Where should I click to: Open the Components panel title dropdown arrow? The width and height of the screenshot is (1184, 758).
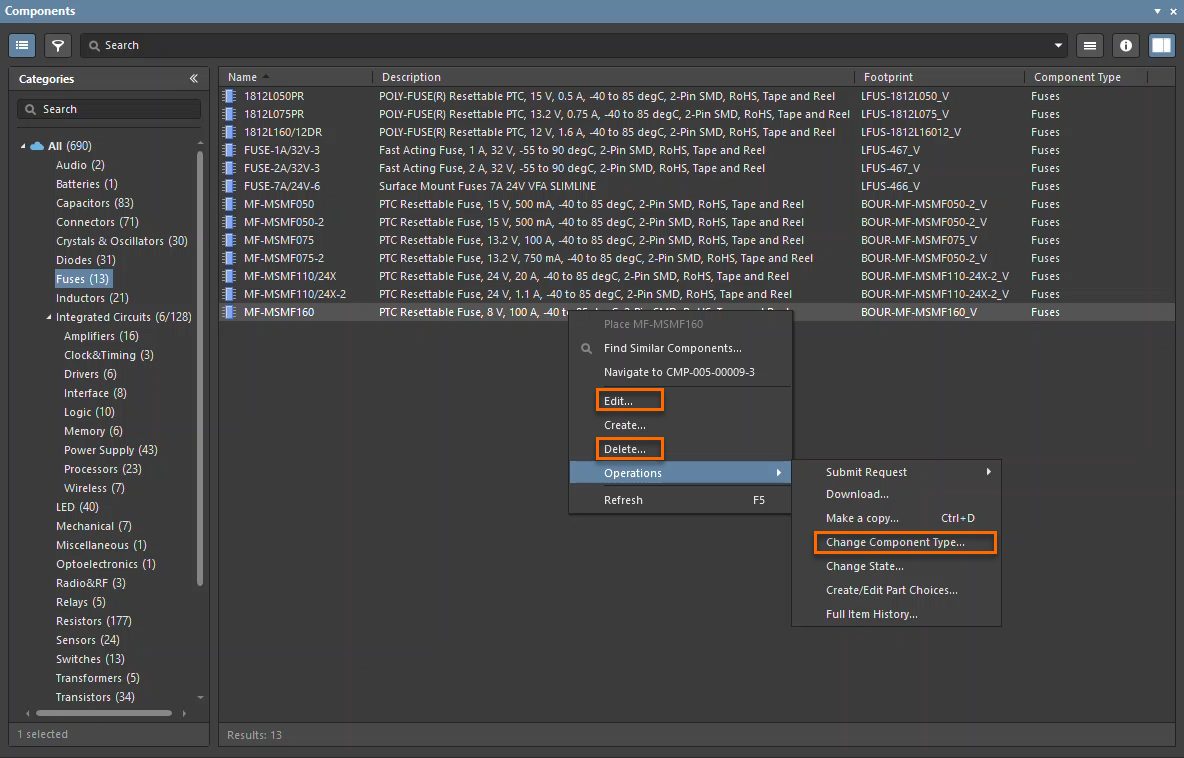[1157, 11]
